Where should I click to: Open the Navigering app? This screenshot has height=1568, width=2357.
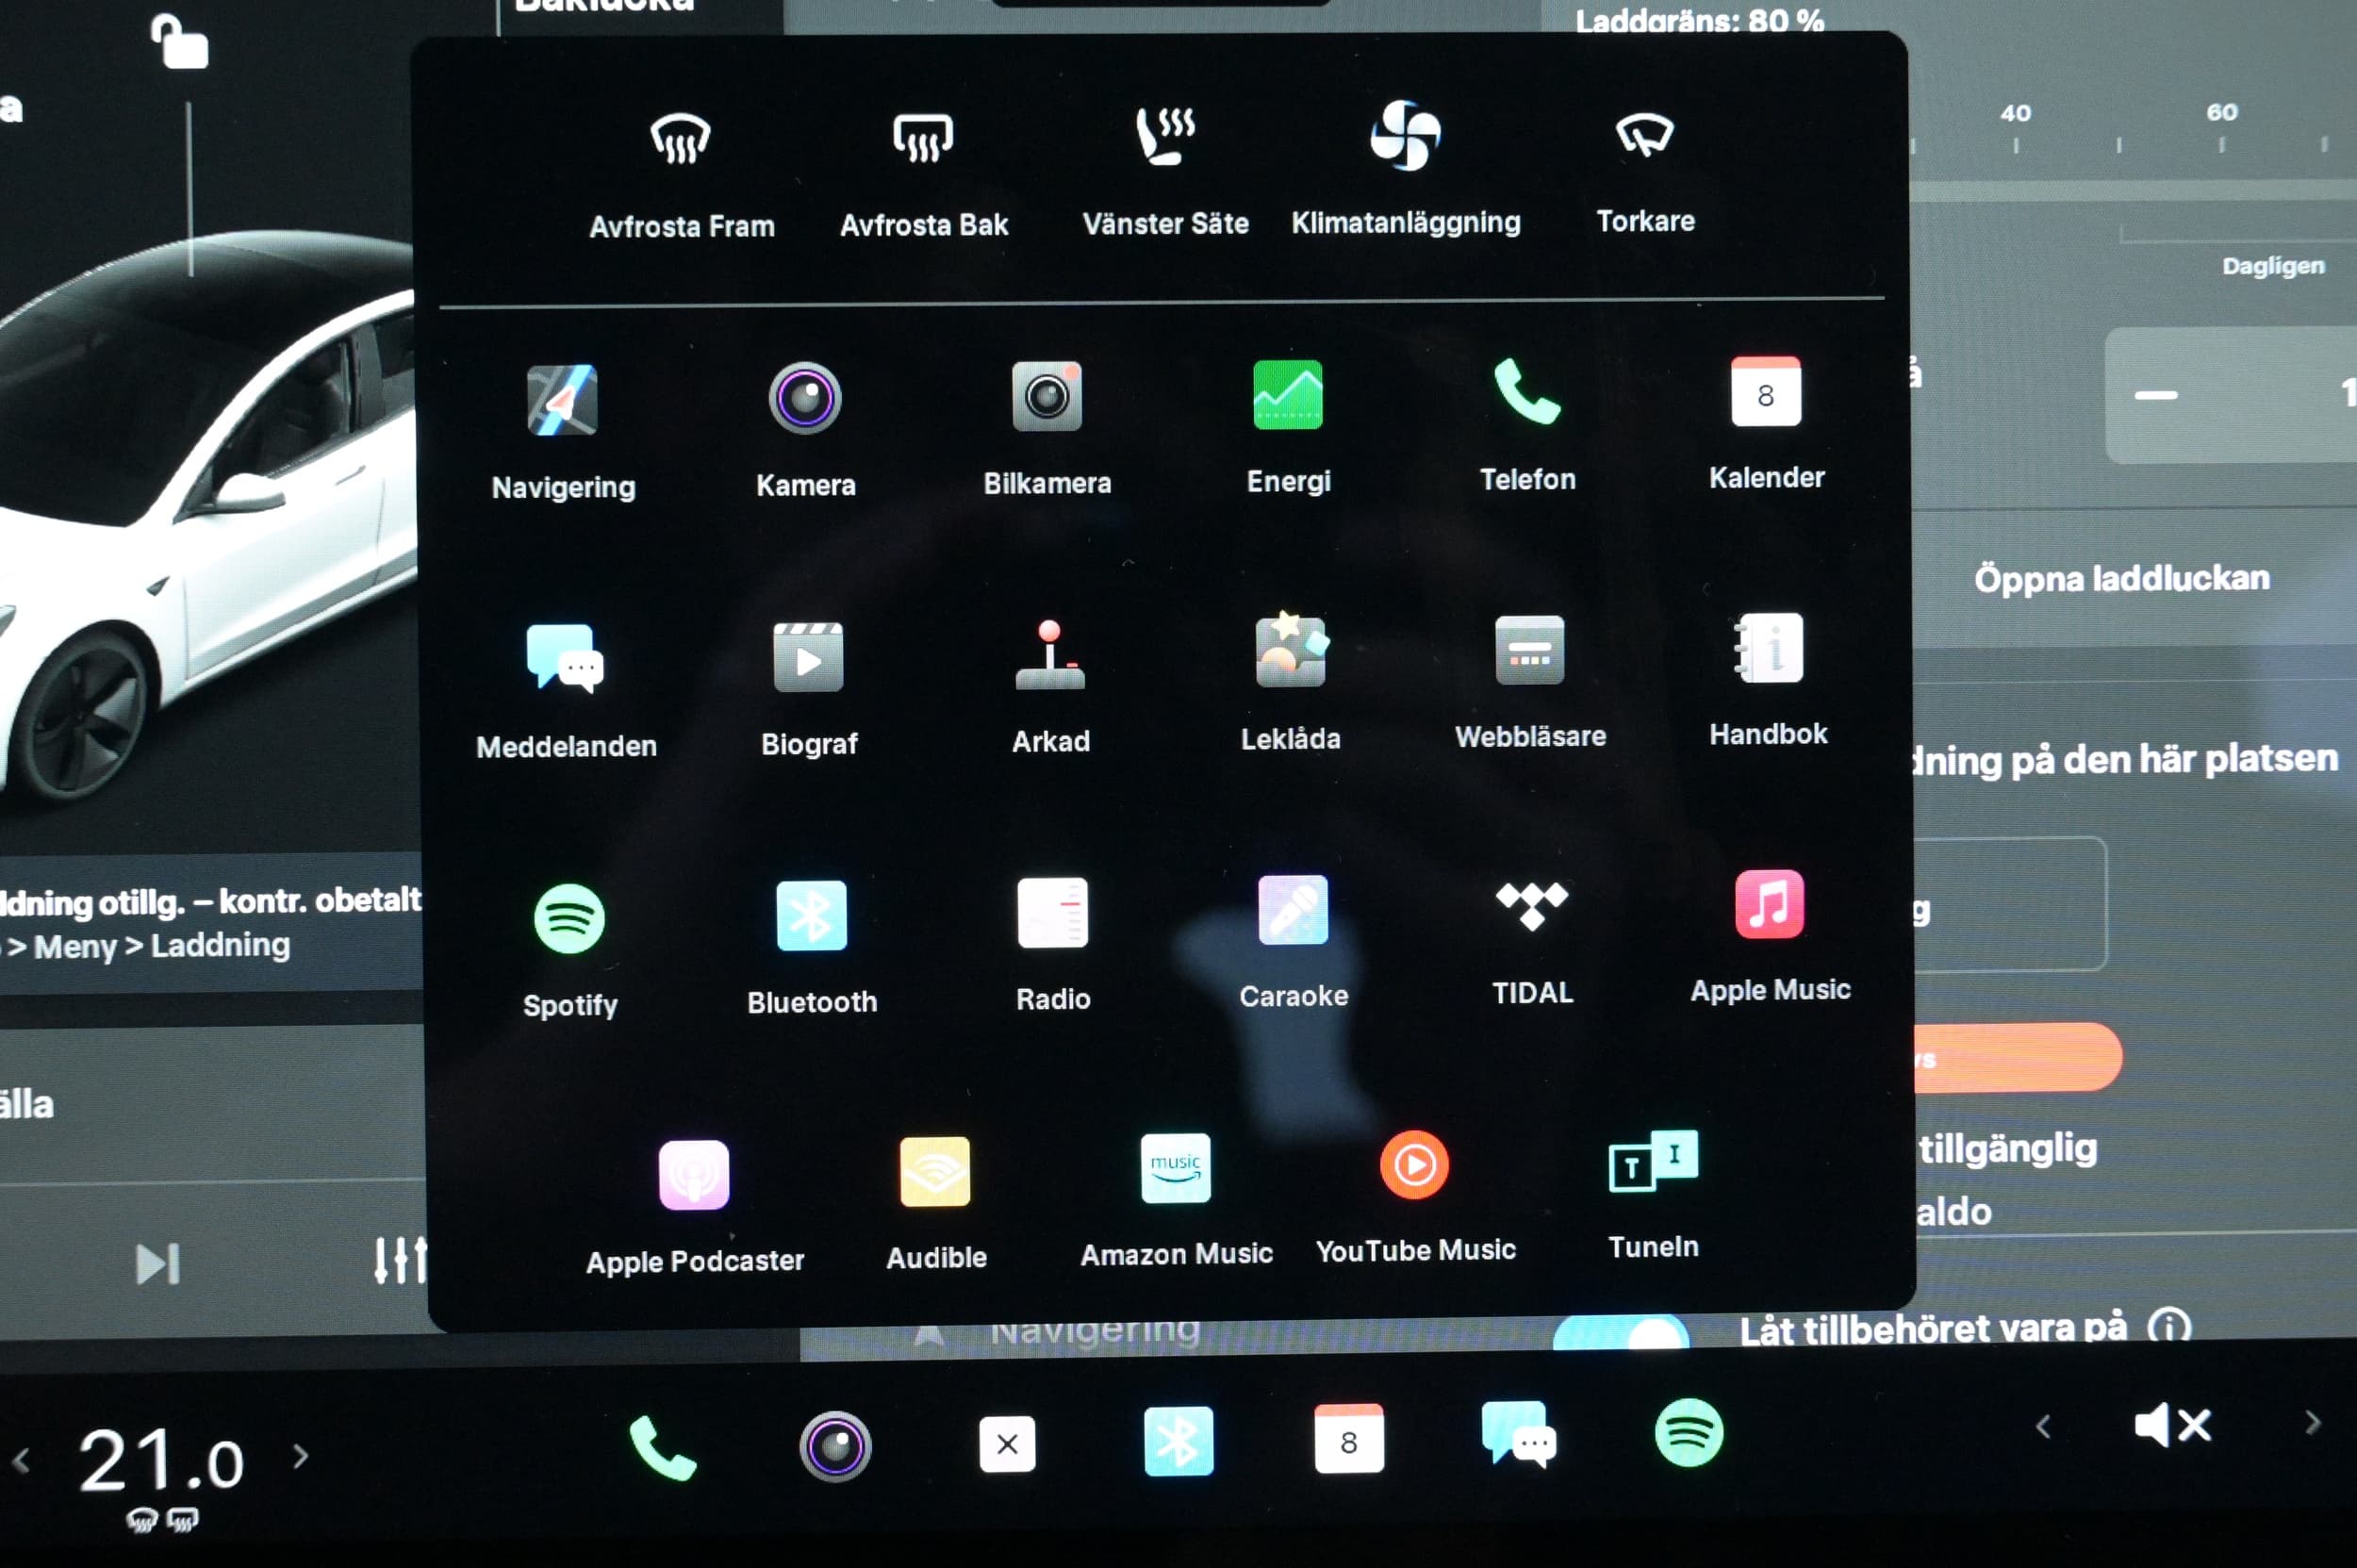[563, 431]
